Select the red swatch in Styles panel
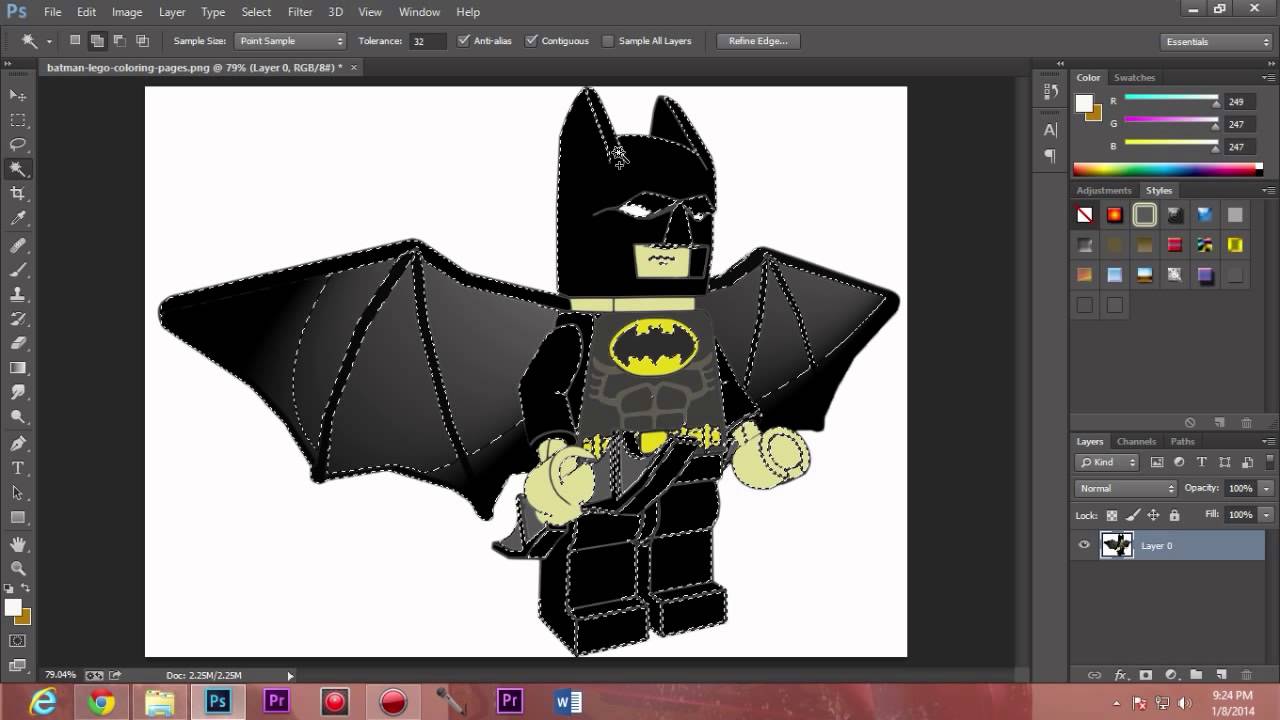 coord(1114,214)
